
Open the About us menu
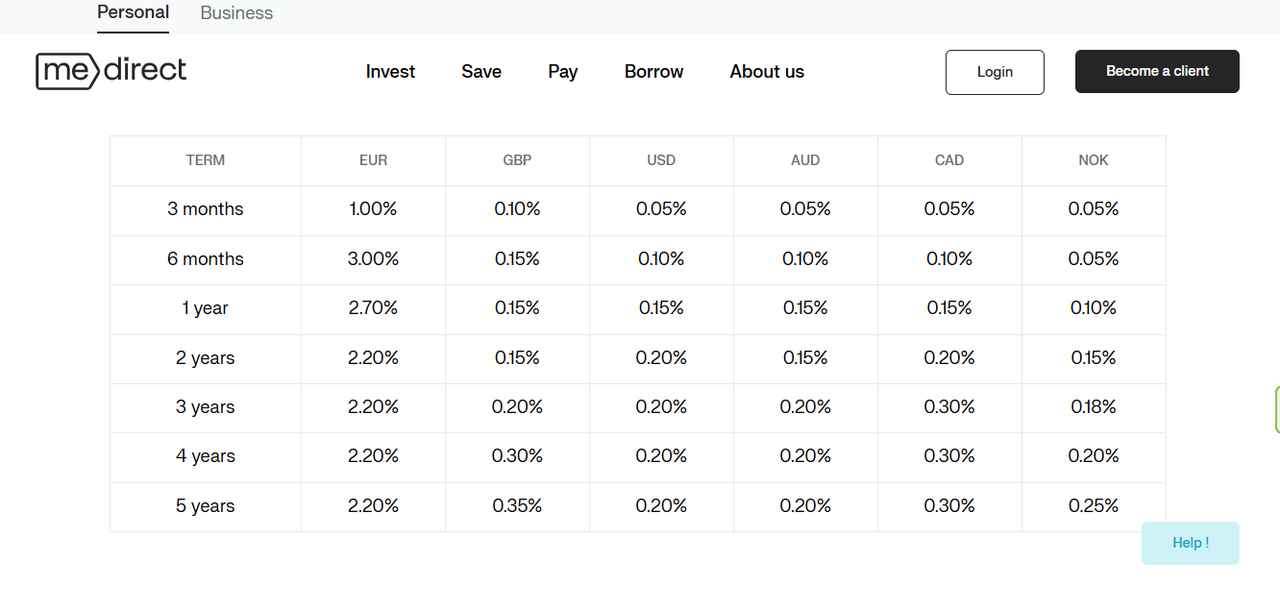click(x=767, y=72)
